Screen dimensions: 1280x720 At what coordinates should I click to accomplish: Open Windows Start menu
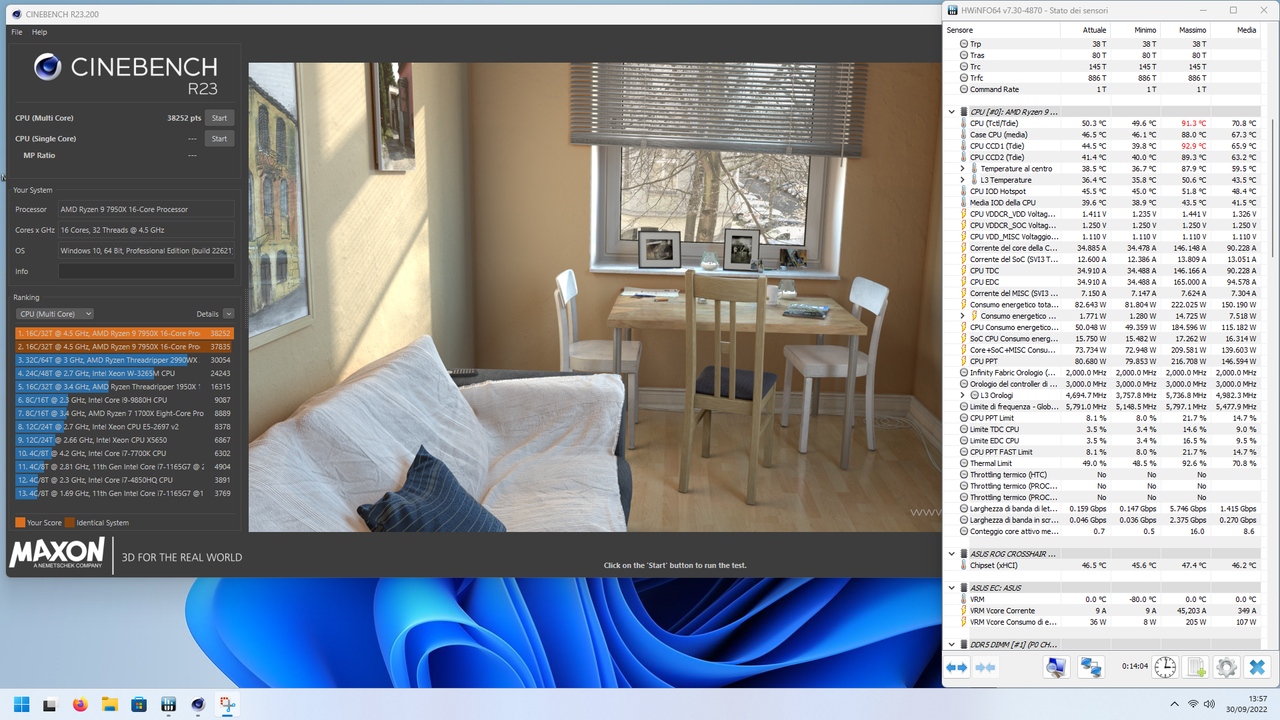(21, 704)
